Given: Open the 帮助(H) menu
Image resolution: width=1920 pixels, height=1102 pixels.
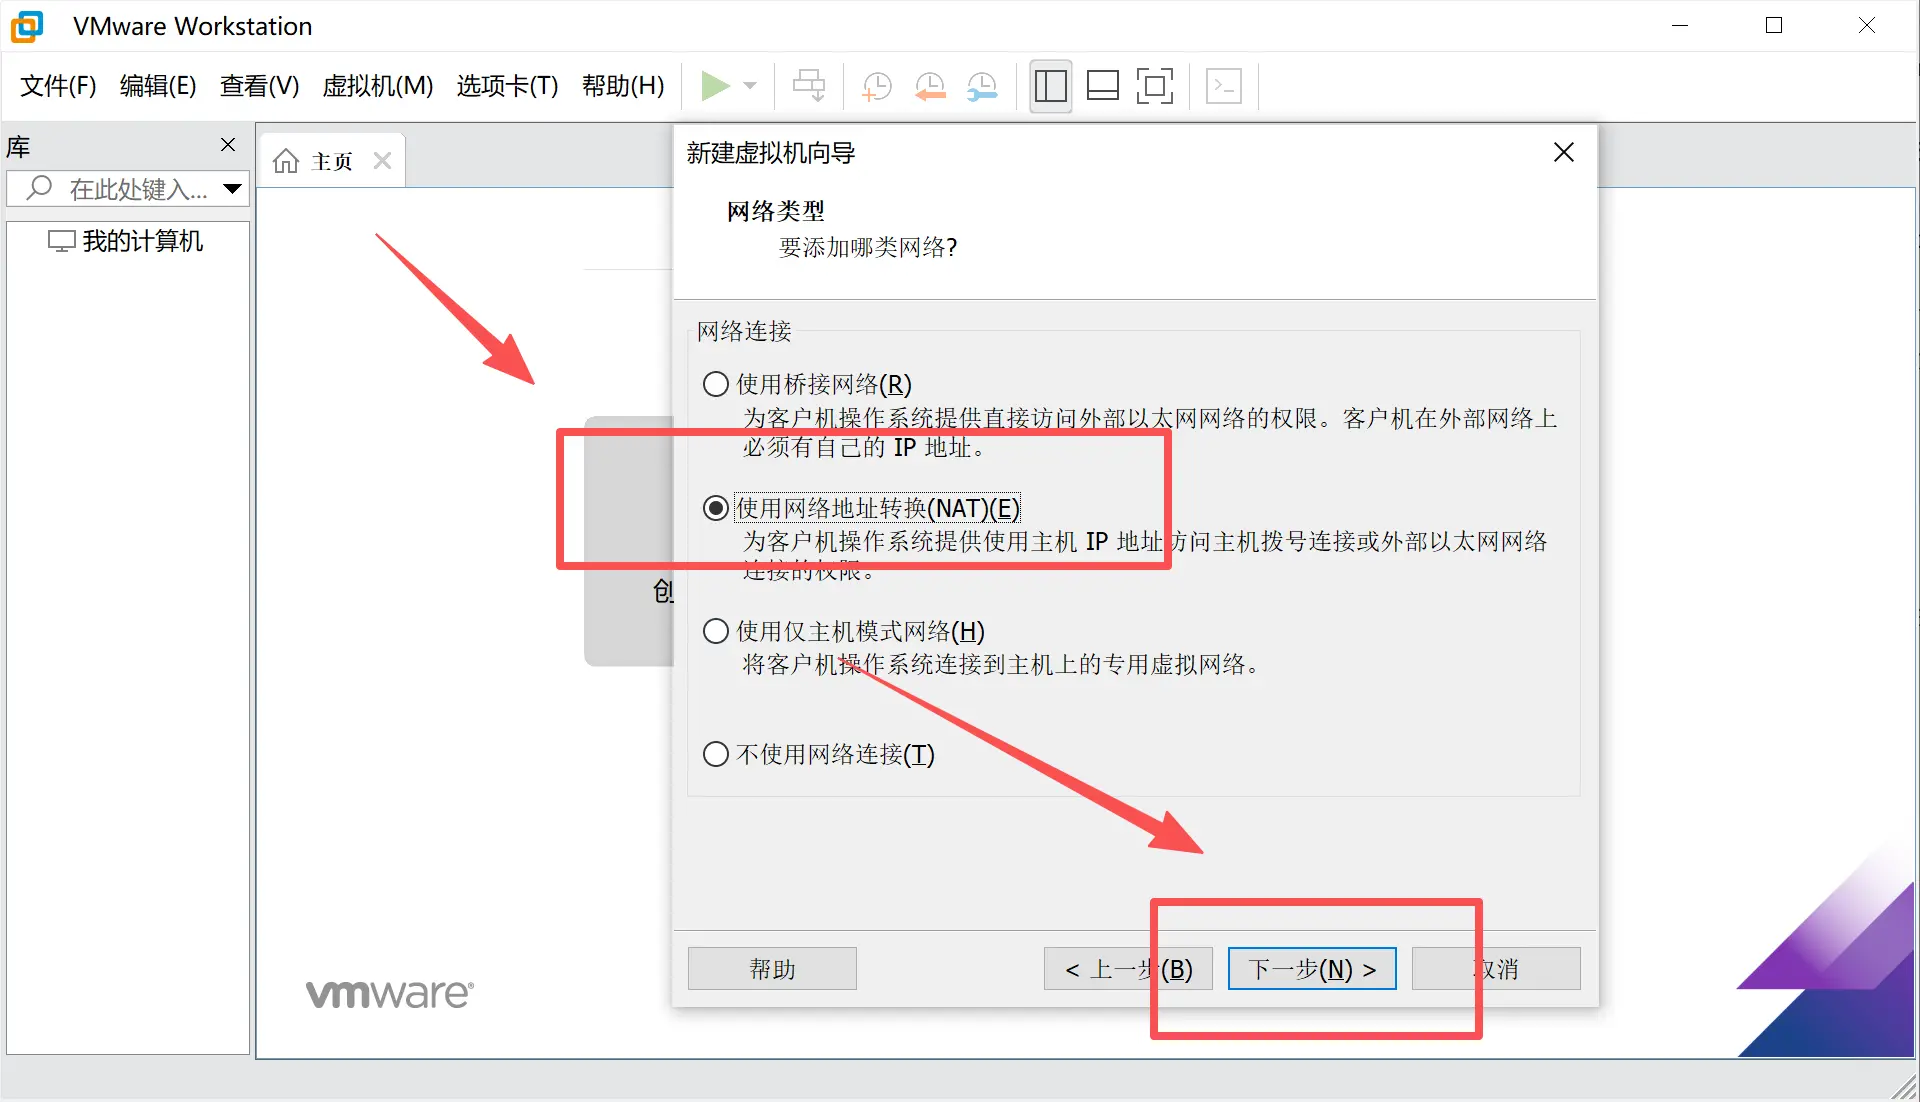Looking at the screenshot, I should (x=623, y=86).
